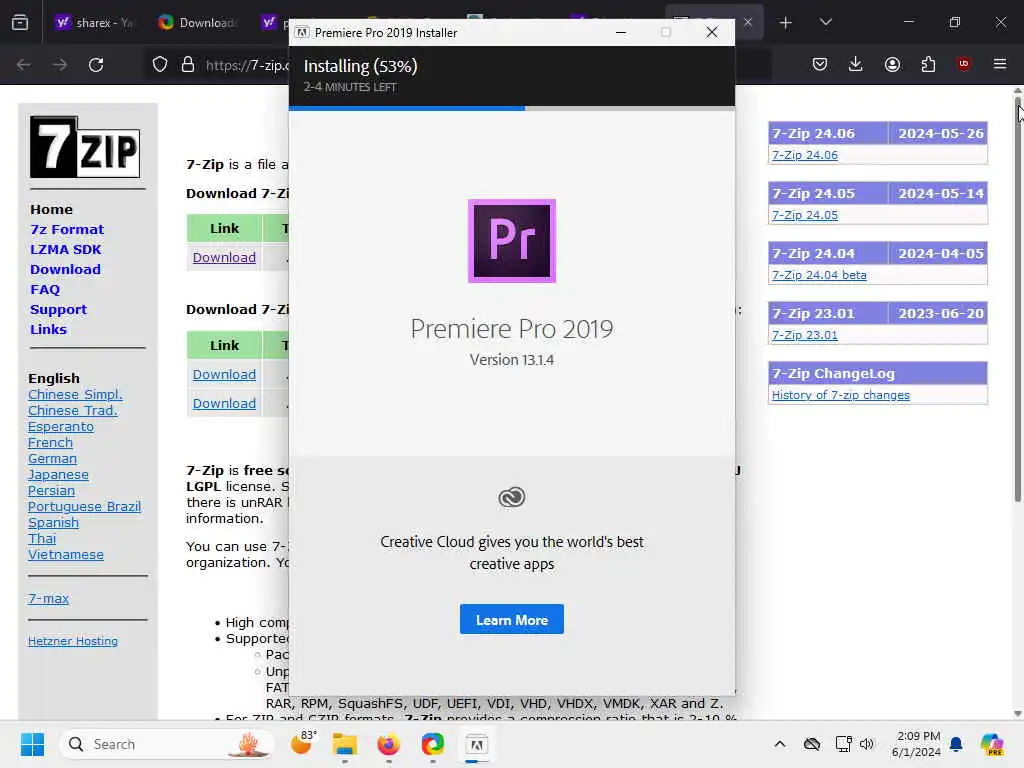Click the 7-Zip logo image

tap(85, 147)
